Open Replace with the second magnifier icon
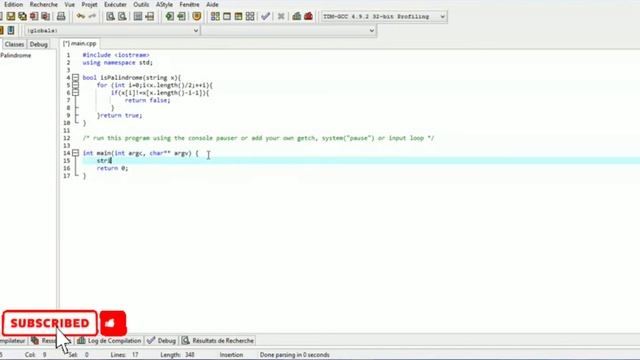640x360 pixels. (122, 16)
